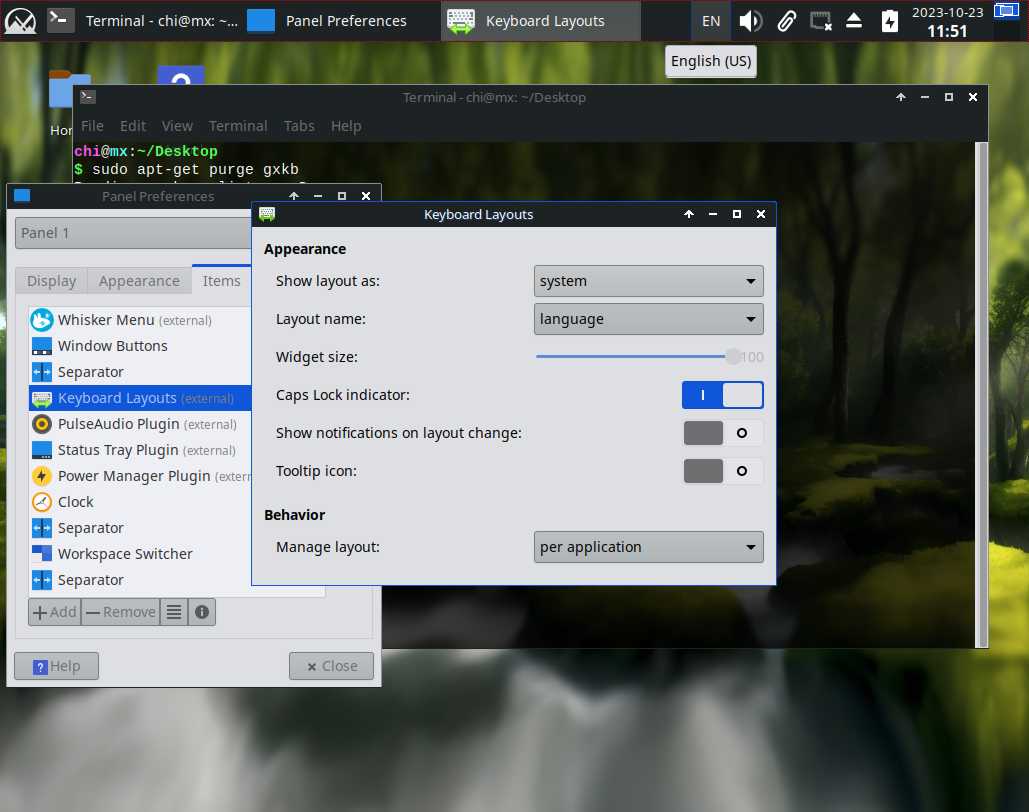Image resolution: width=1029 pixels, height=812 pixels.
Task: Select the Separator row below Window Buttons
Action: (x=140, y=372)
